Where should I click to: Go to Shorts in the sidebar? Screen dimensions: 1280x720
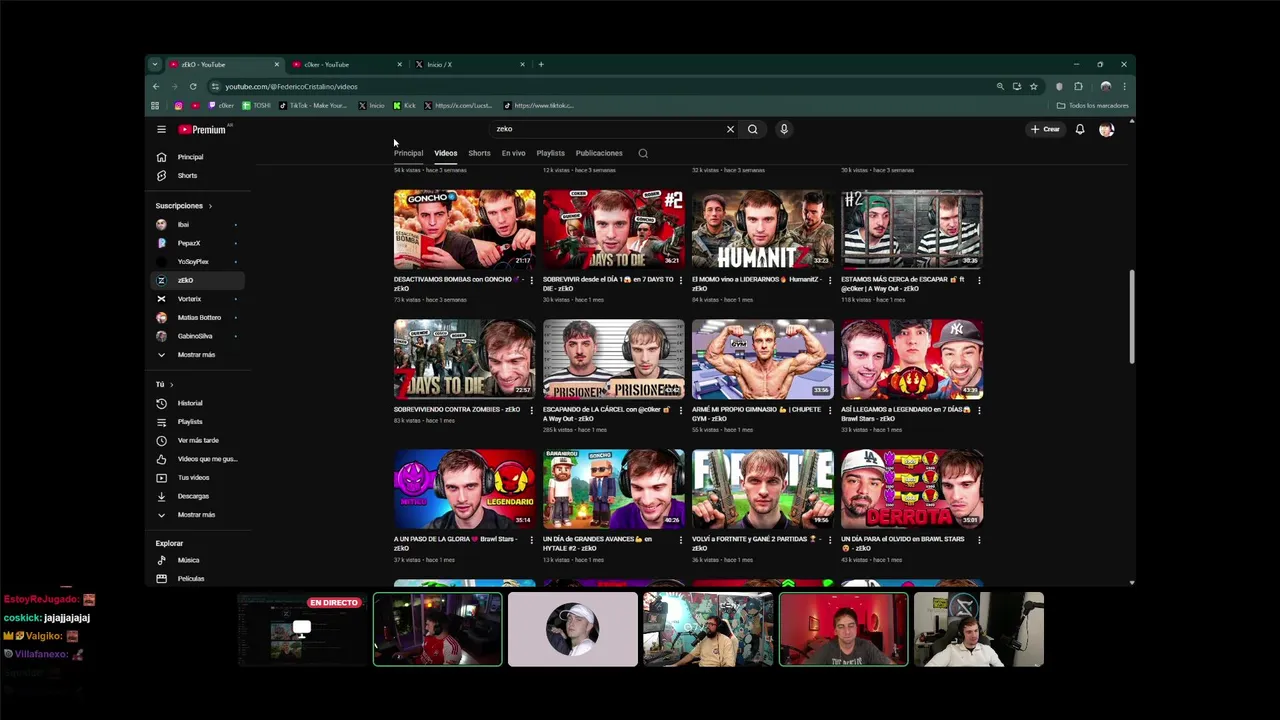pyautogui.click(x=187, y=175)
